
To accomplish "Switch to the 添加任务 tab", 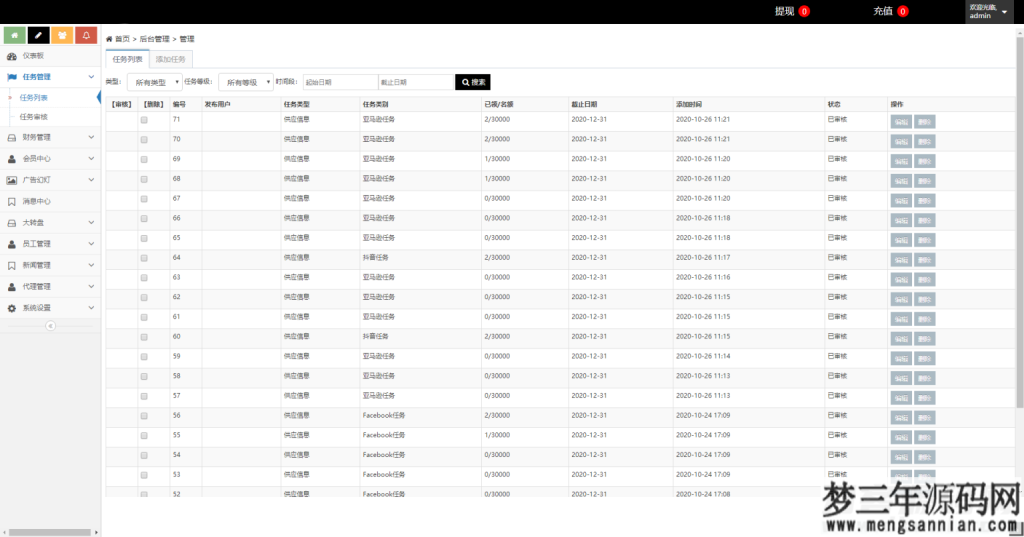I will 171,60.
